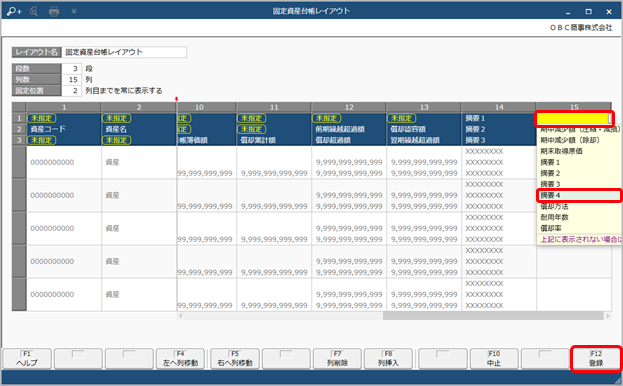Select column header 10

click(207, 107)
